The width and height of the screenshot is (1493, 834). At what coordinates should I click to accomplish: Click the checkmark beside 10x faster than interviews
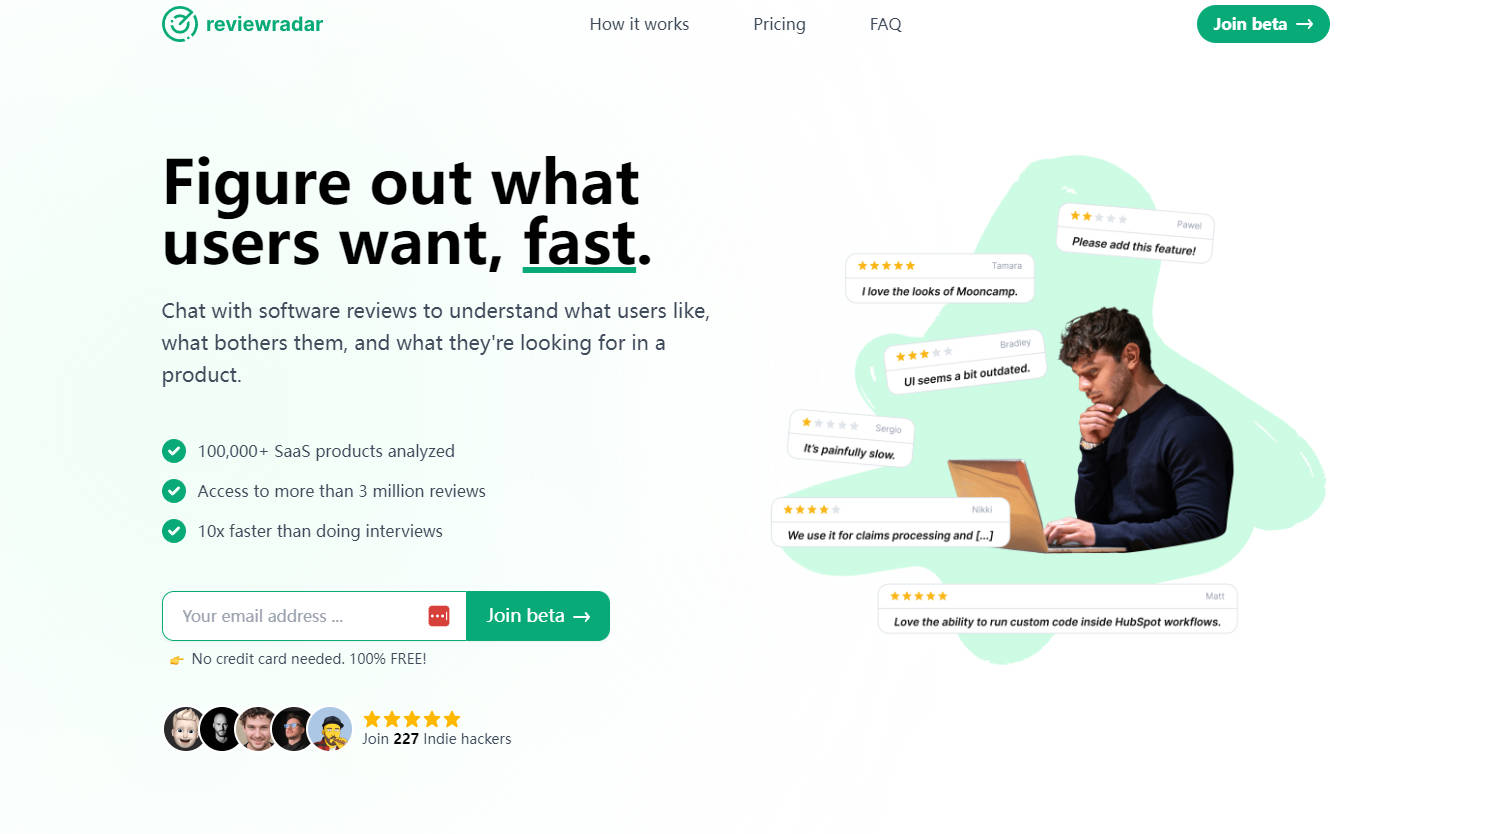174,531
